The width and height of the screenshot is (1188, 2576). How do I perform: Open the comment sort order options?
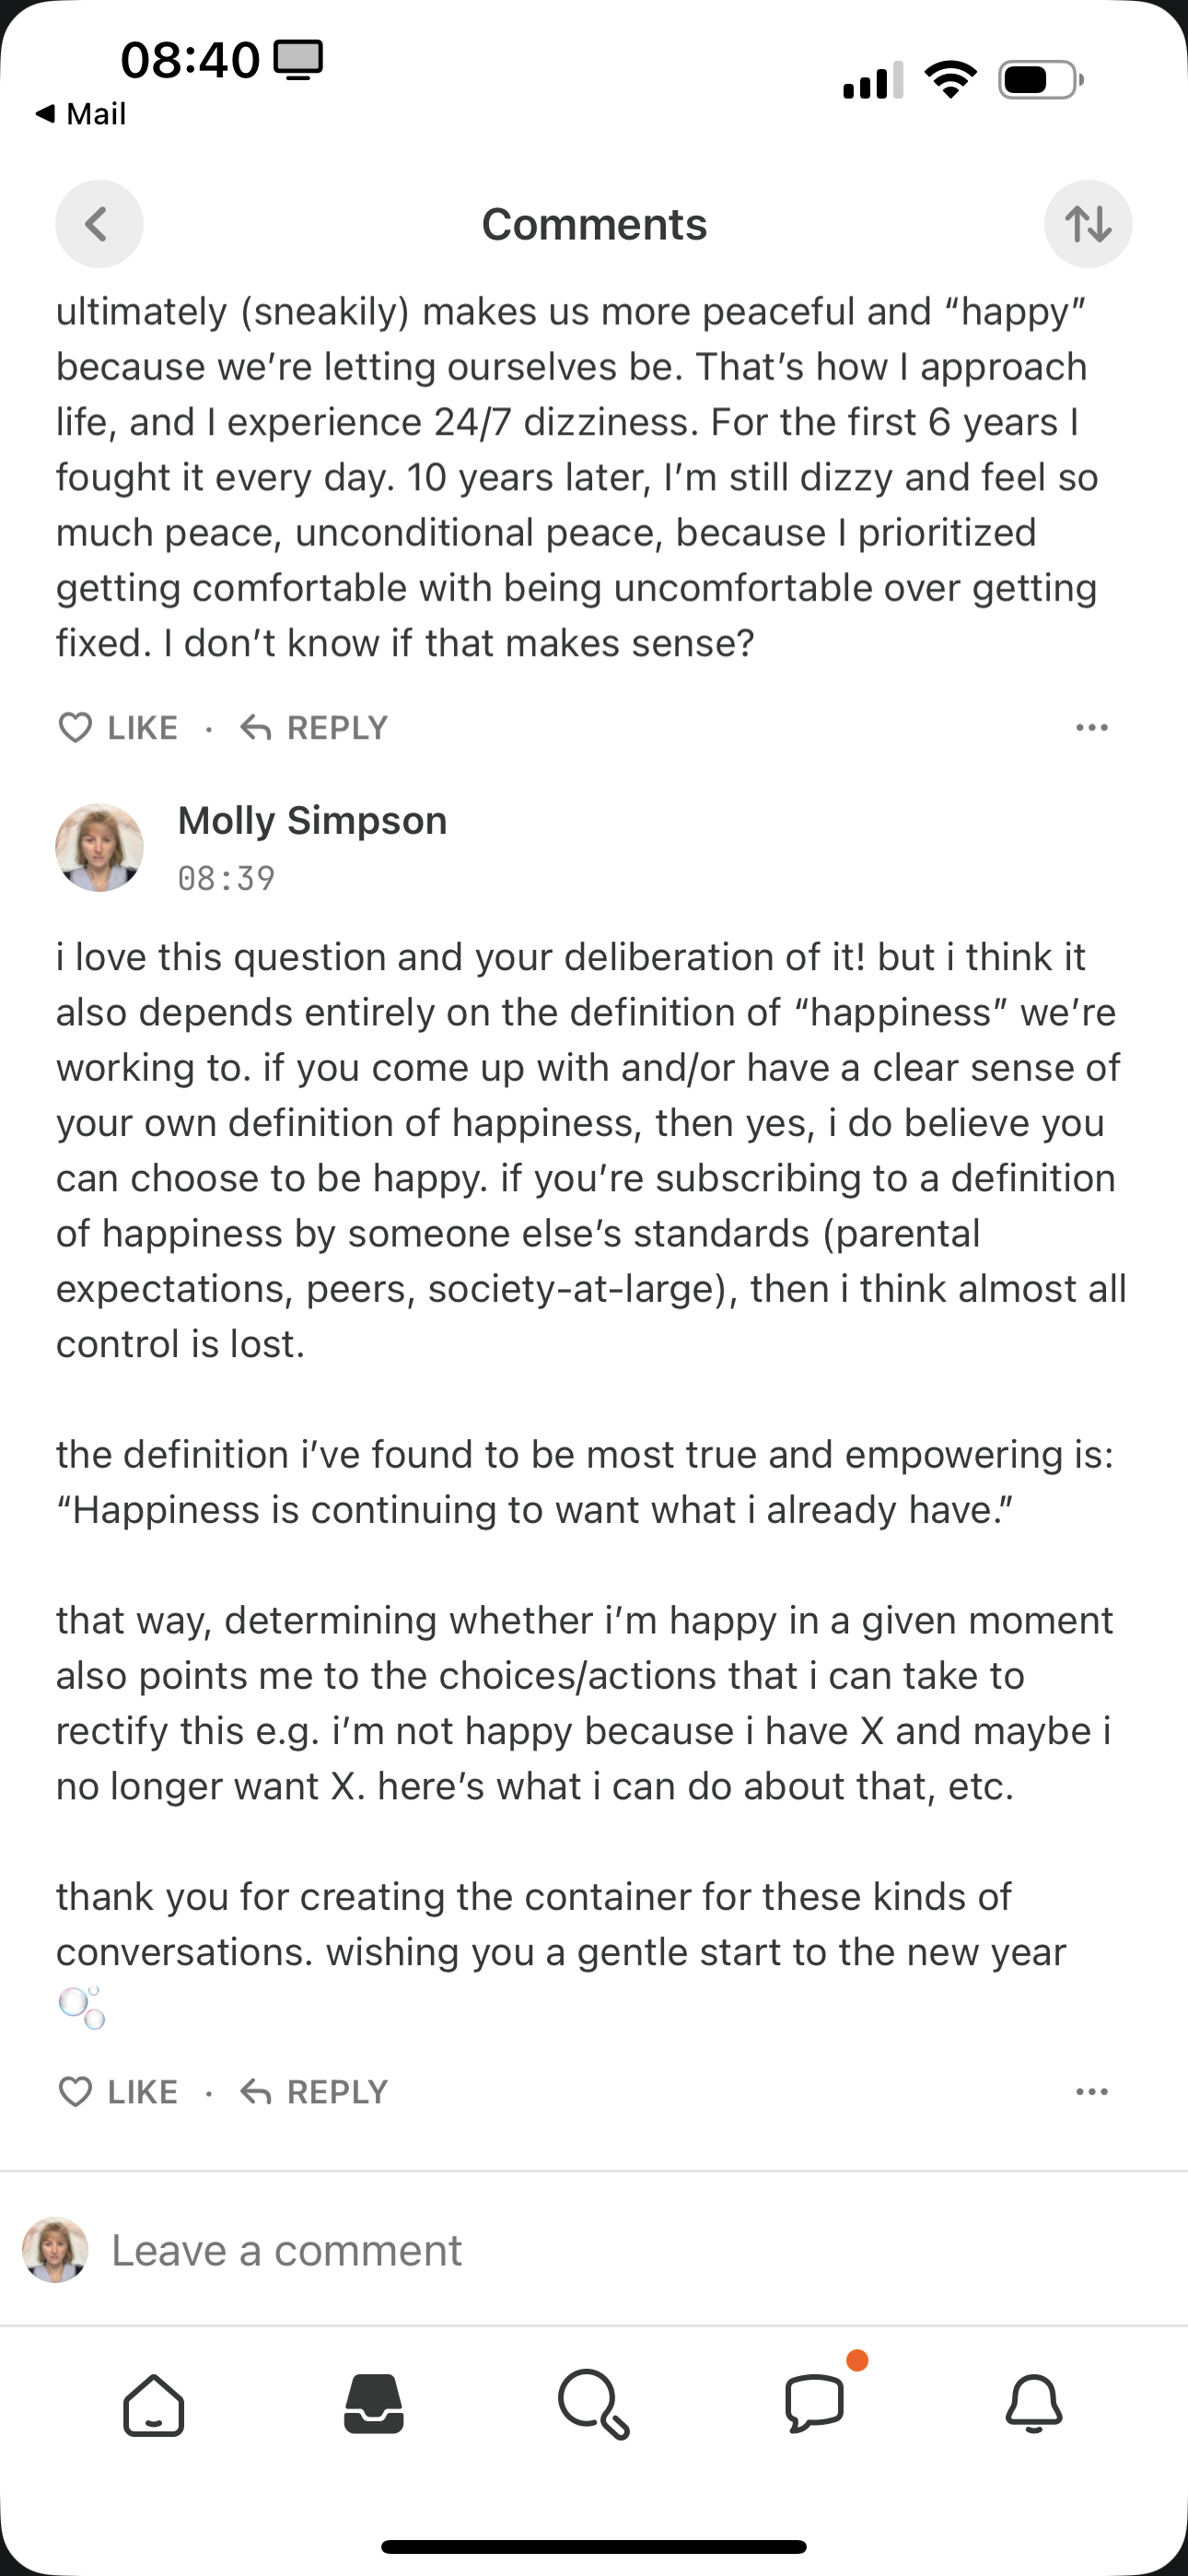pos(1088,224)
